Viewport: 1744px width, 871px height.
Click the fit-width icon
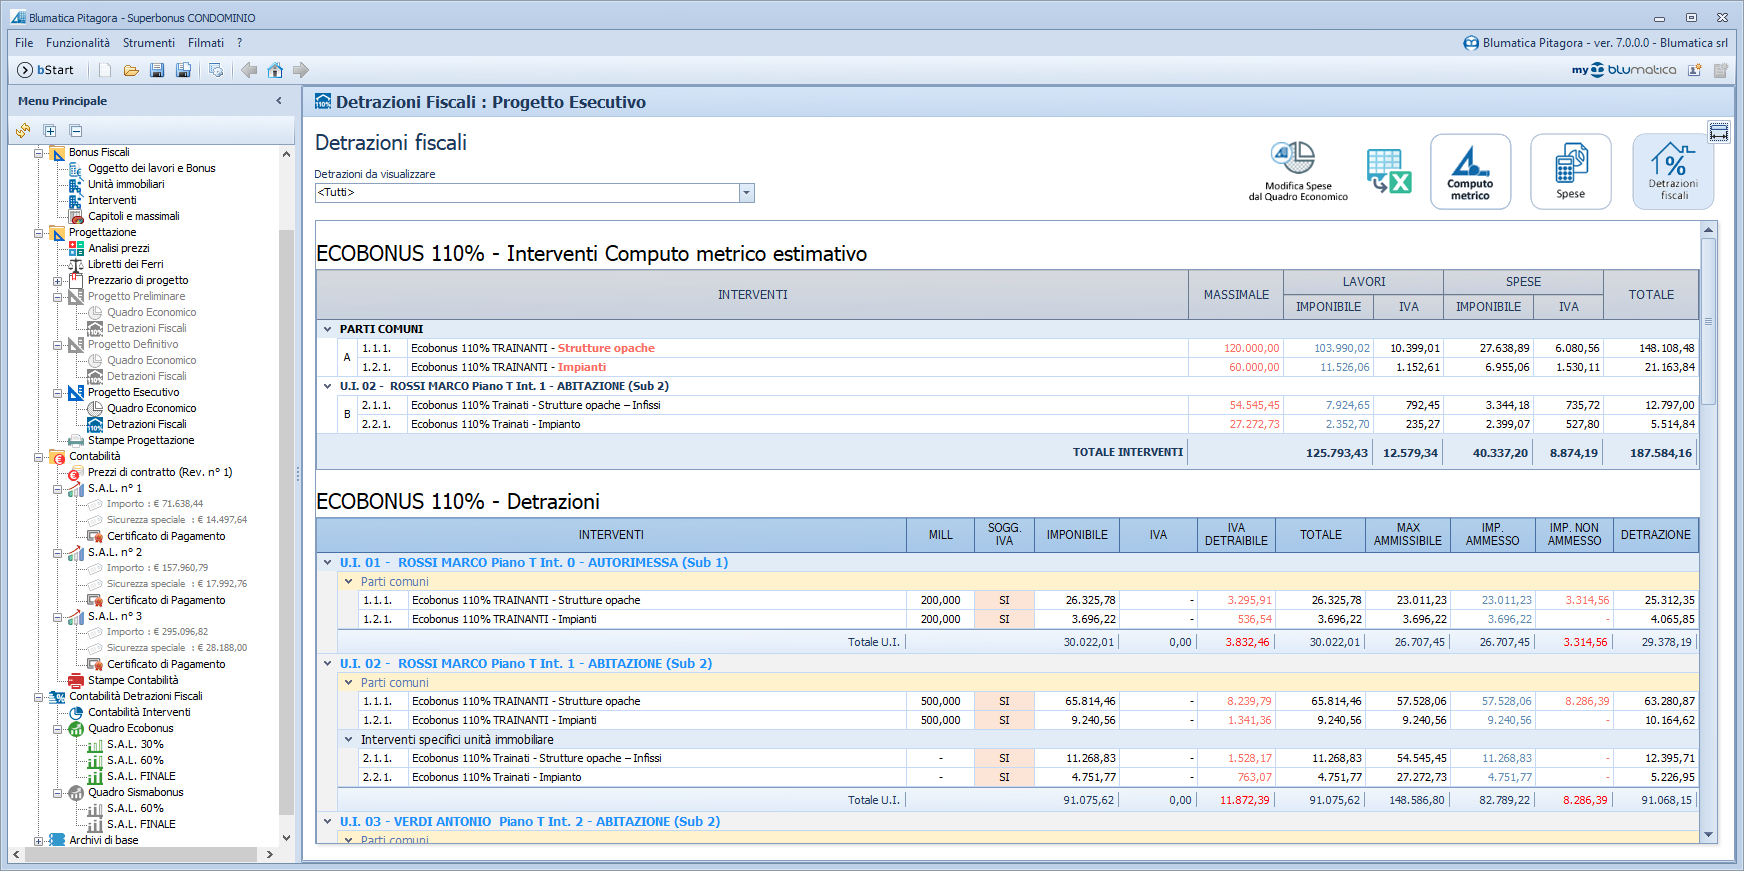click(1719, 133)
